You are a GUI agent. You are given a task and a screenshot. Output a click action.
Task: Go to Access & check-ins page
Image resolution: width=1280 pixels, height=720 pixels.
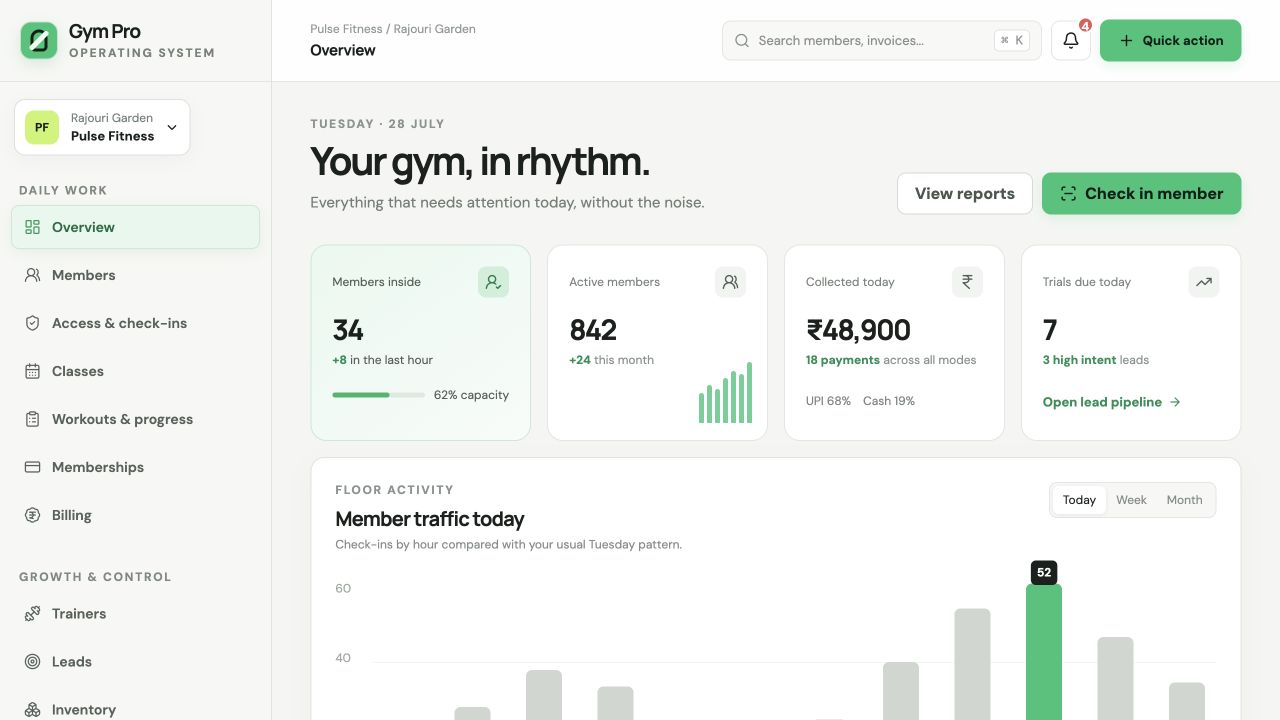coord(135,323)
